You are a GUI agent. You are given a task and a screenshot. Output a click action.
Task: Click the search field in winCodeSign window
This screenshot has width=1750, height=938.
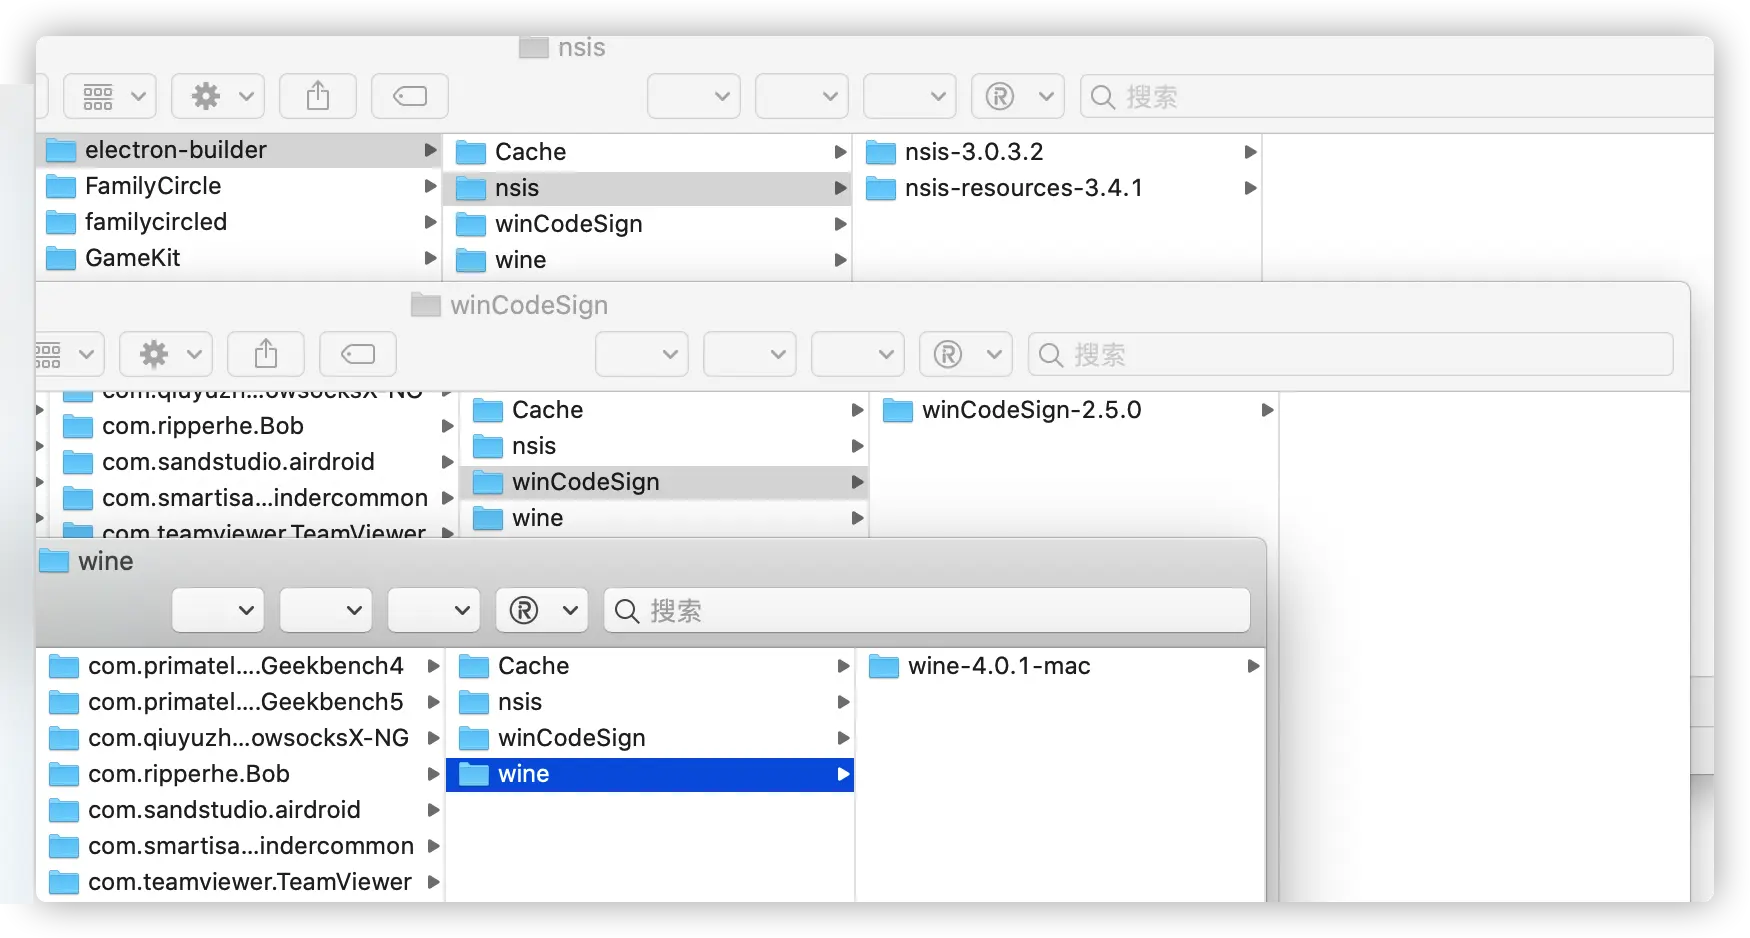tap(1350, 354)
